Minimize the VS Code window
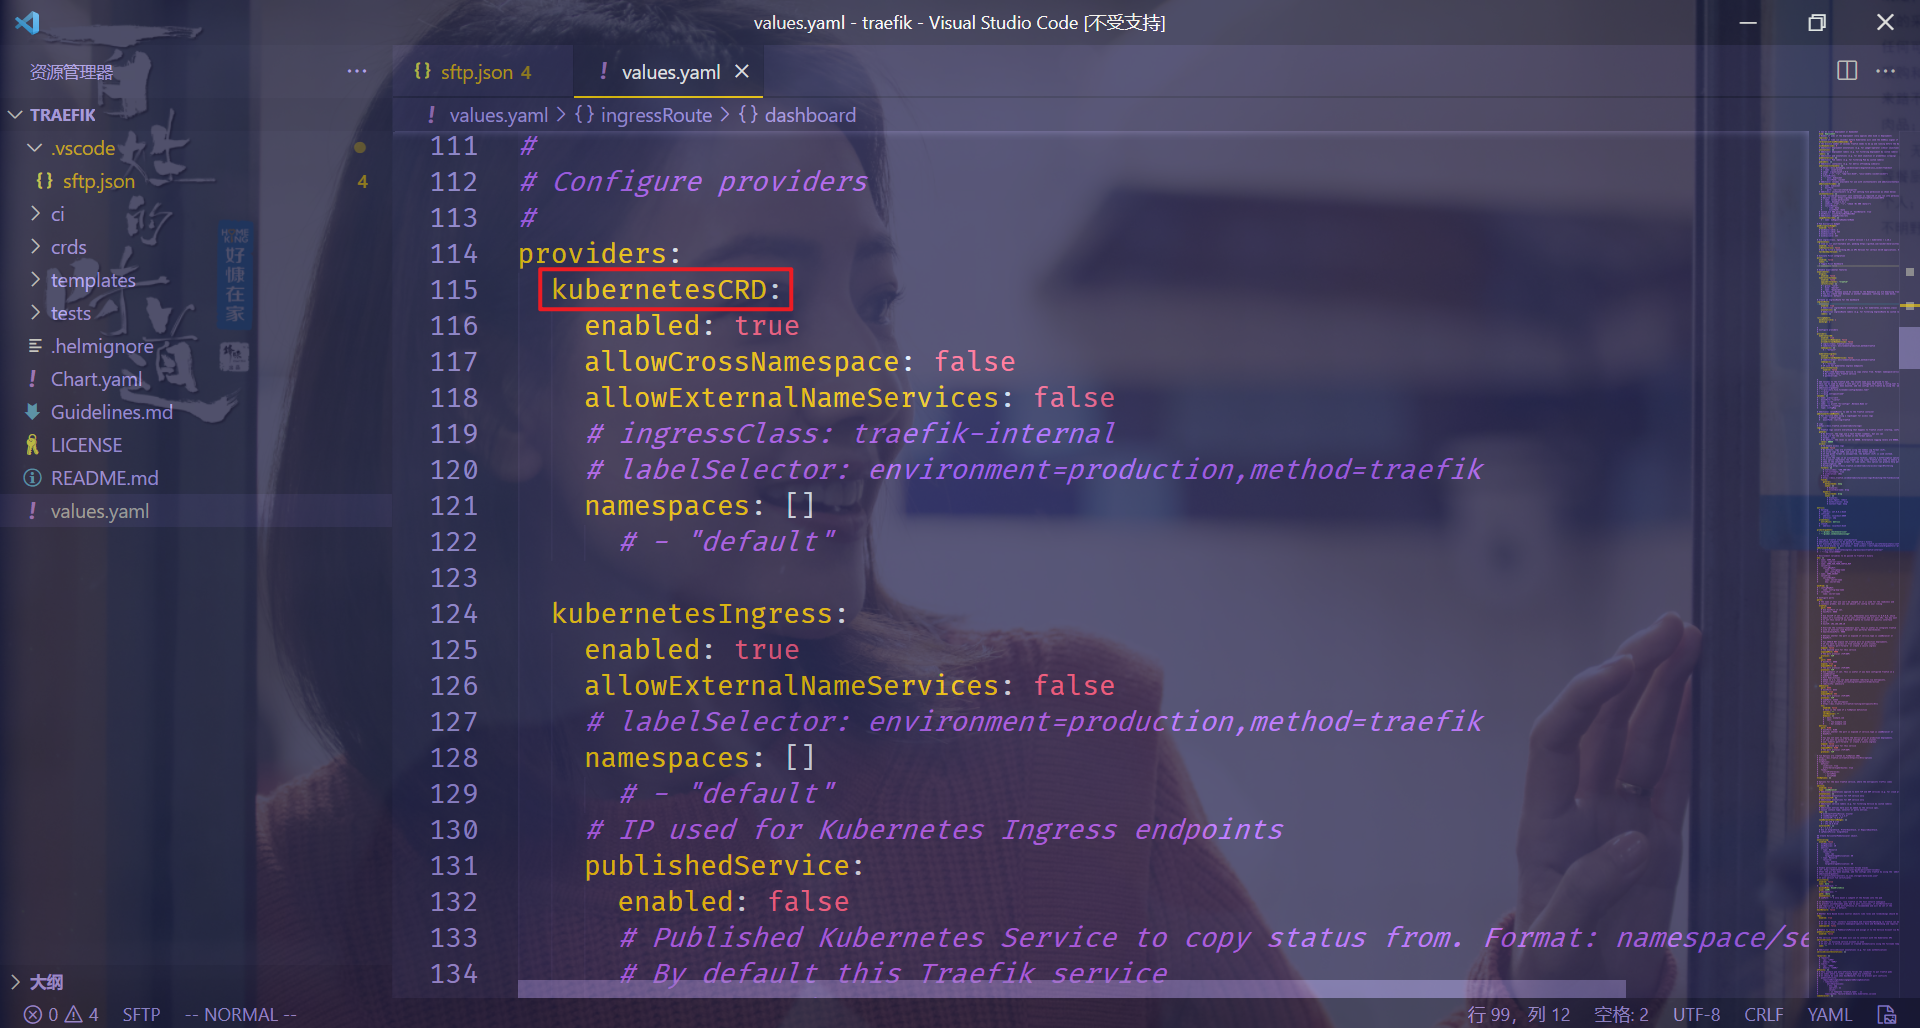 (1748, 22)
